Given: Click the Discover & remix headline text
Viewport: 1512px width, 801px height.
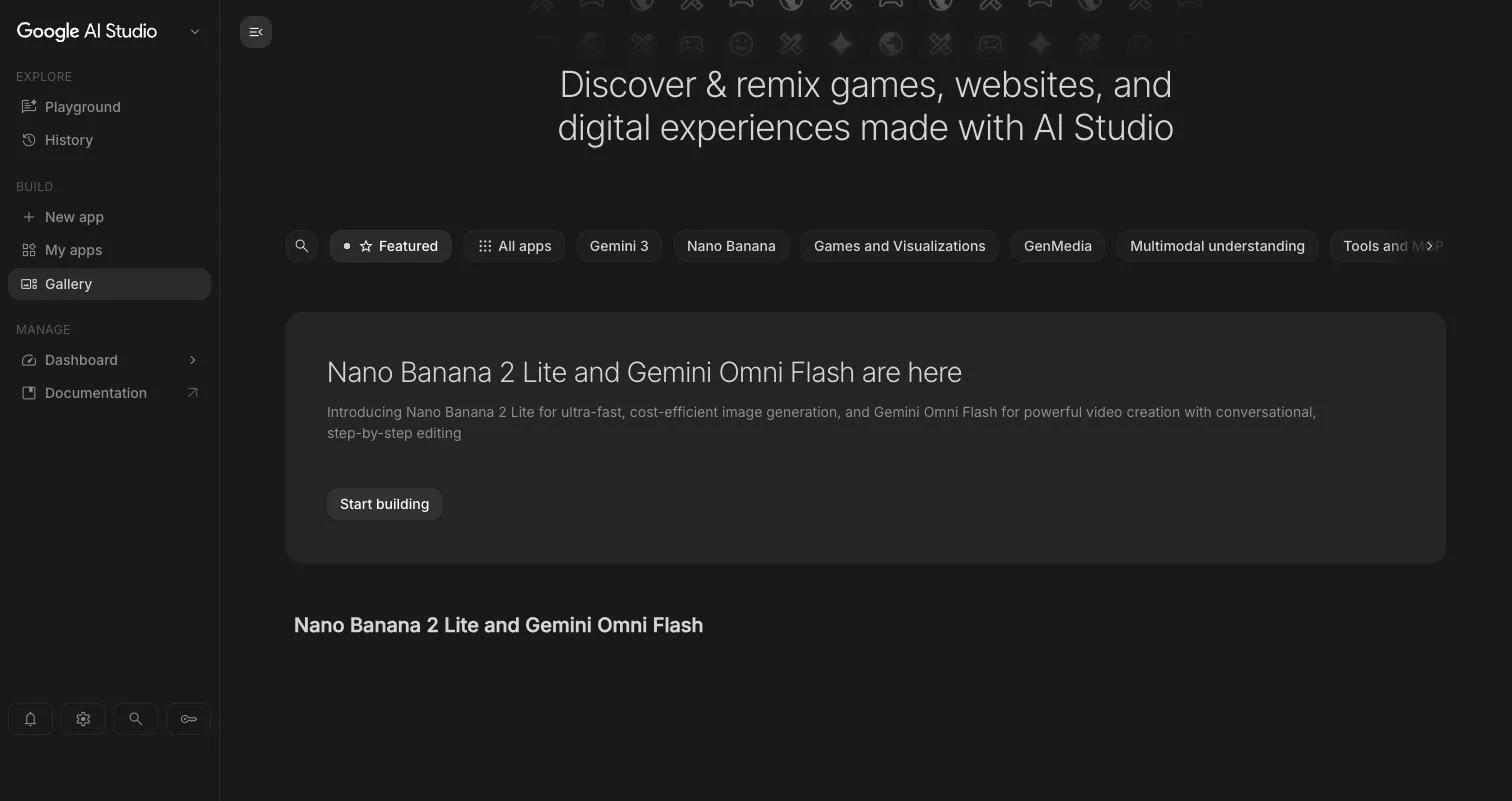Looking at the screenshot, I should pyautogui.click(x=865, y=106).
